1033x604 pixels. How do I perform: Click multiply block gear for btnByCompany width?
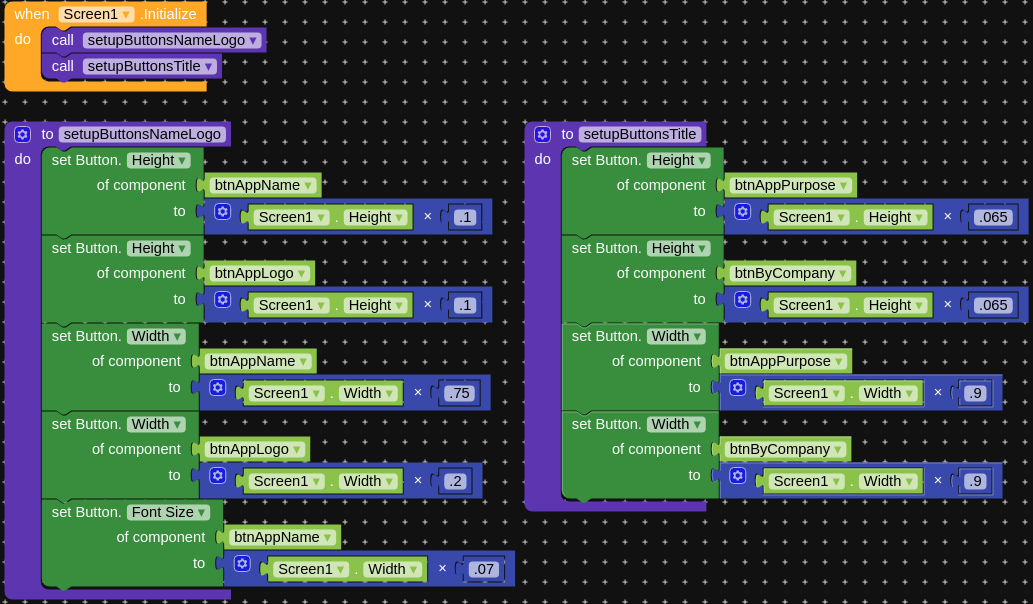pyautogui.click(x=737, y=476)
